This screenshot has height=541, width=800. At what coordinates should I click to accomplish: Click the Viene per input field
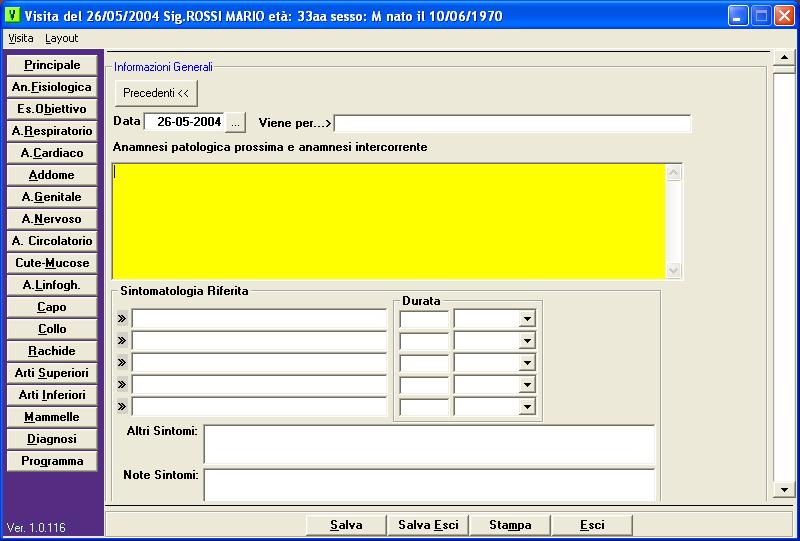[512, 123]
